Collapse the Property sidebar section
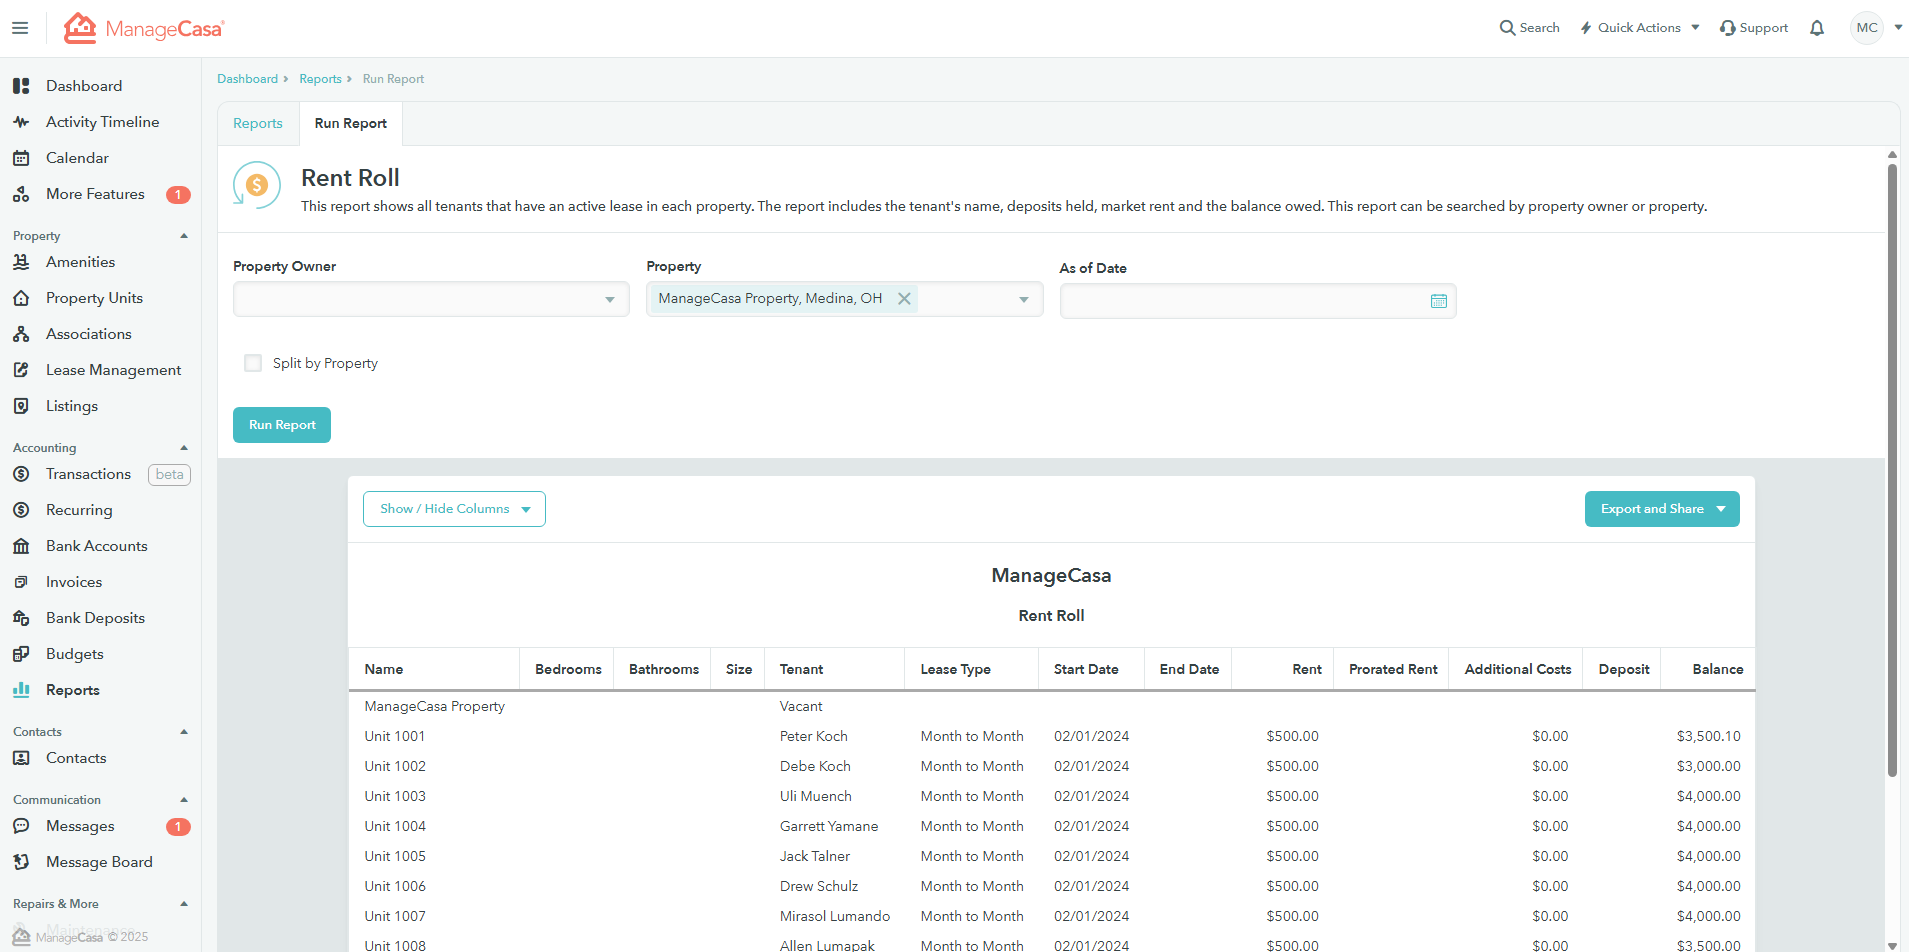Image resolution: width=1909 pixels, height=952 pixels. [184, 236]
